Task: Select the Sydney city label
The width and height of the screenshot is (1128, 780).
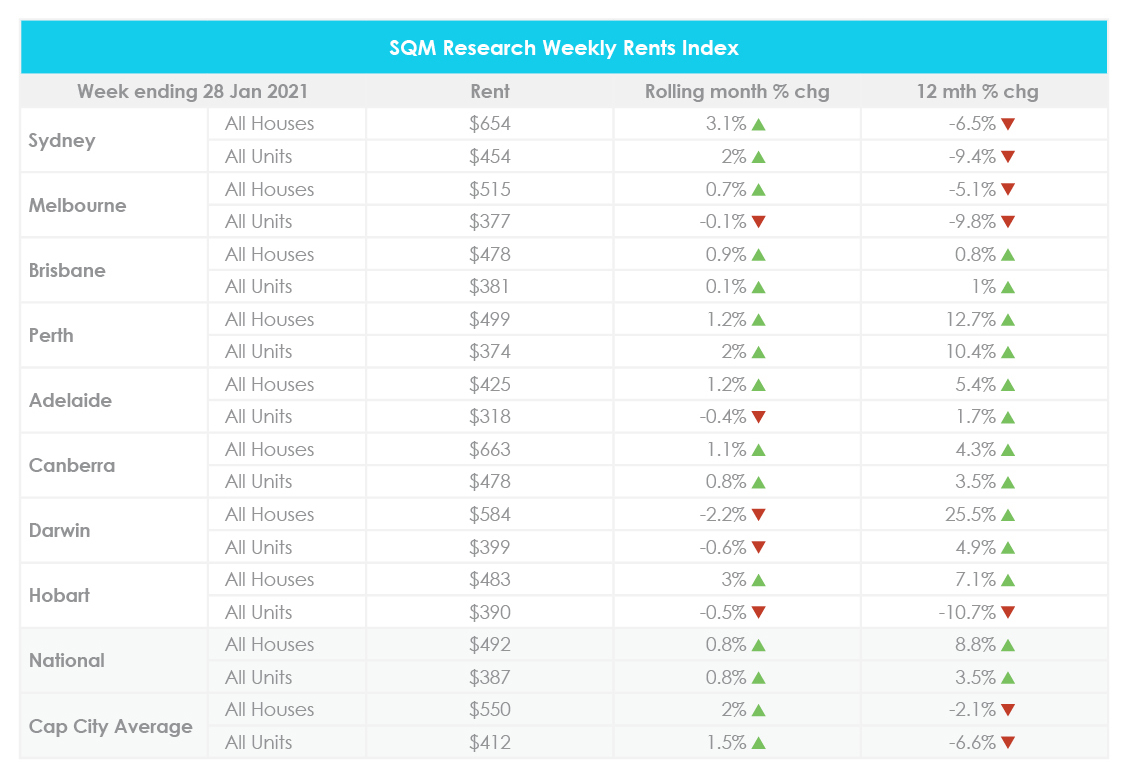Action: [62, 140]
